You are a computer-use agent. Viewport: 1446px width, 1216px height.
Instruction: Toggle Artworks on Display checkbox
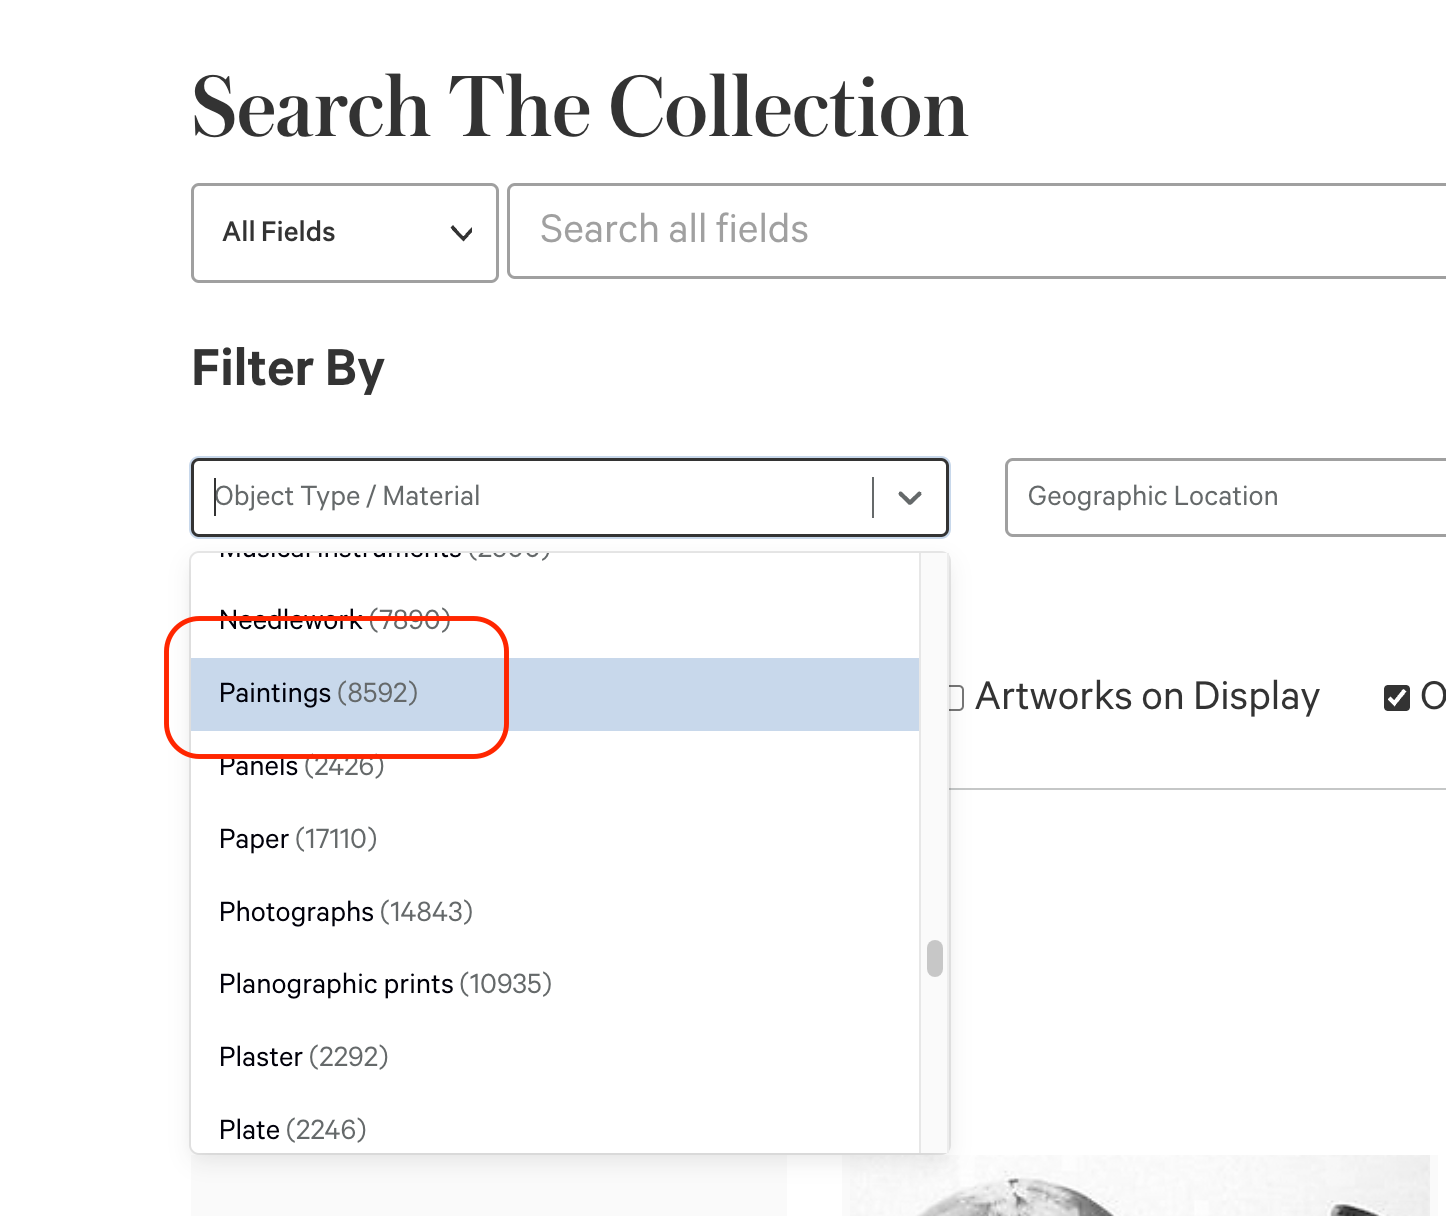point(956,697)
